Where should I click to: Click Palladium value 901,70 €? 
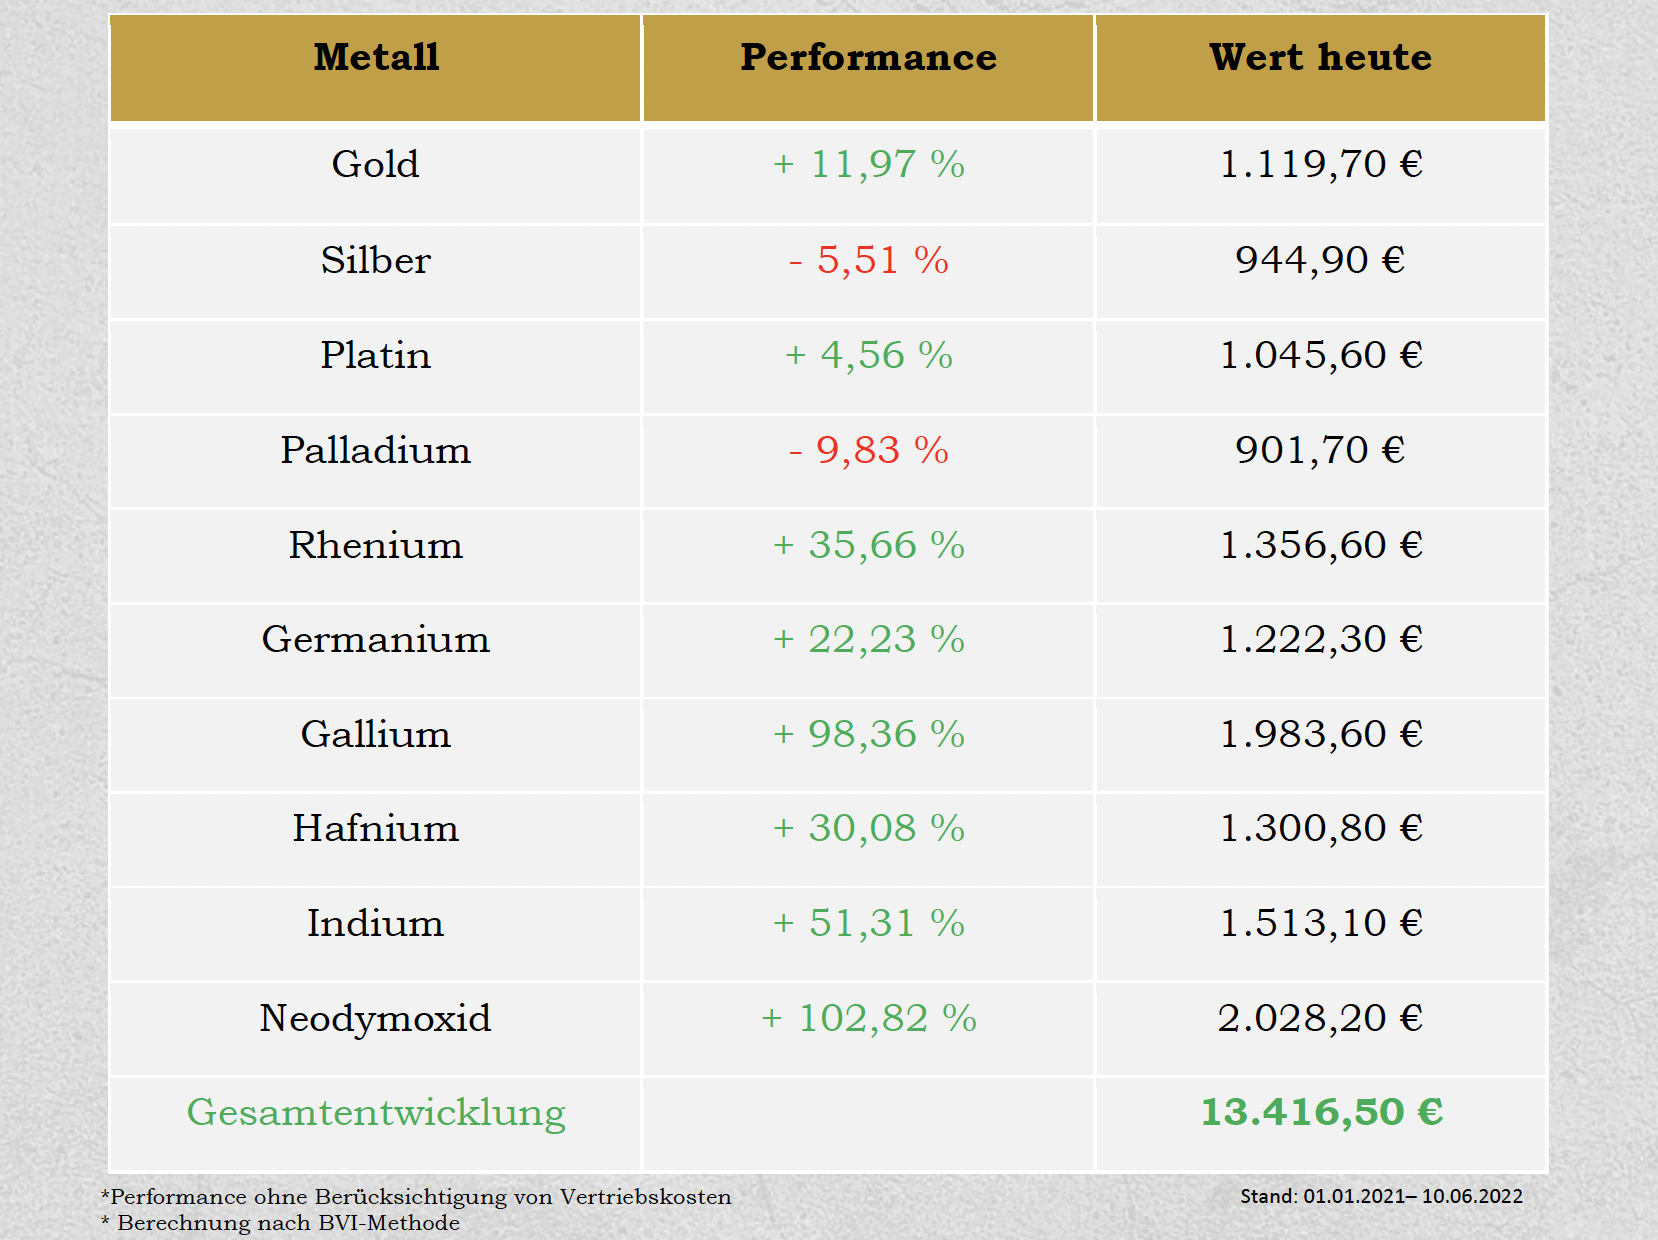tap(1320, 450)
